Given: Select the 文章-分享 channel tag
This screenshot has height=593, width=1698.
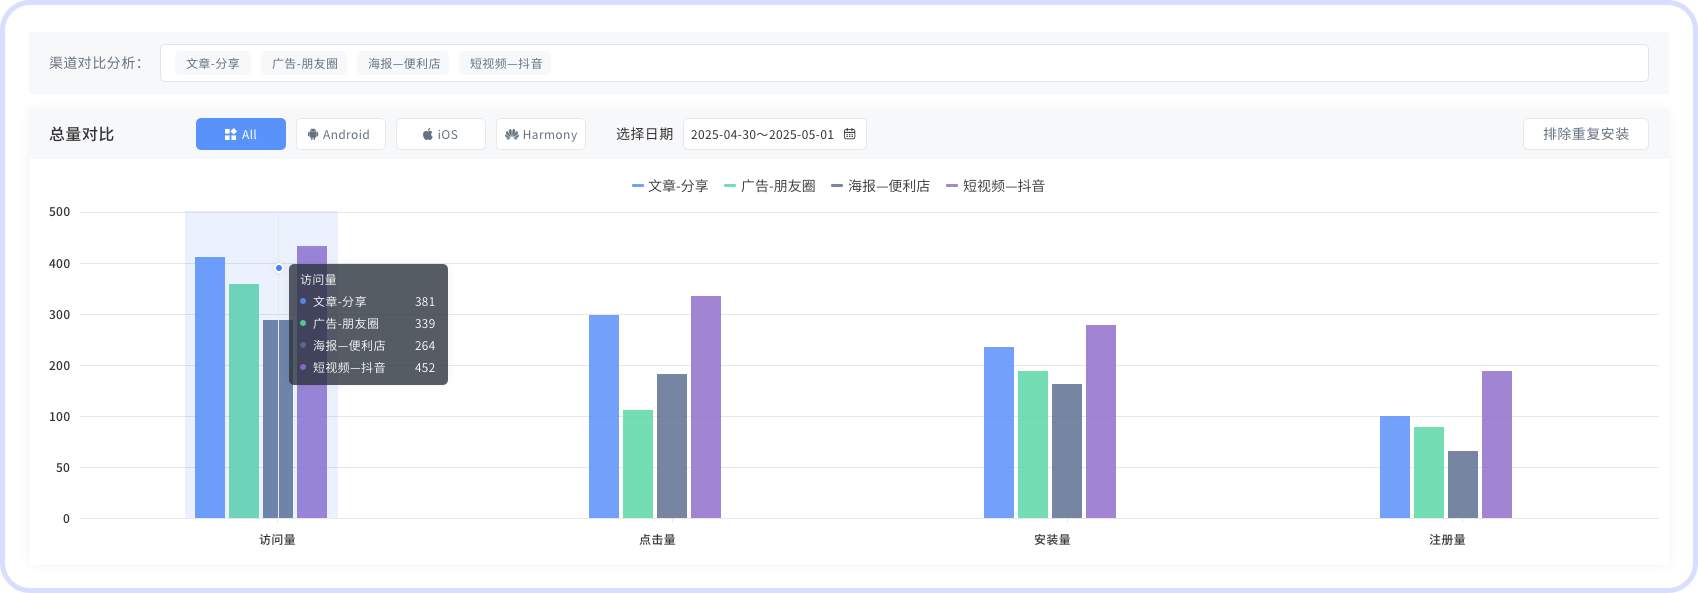Looking at the screenshot, I should click(x=213, y=63).
